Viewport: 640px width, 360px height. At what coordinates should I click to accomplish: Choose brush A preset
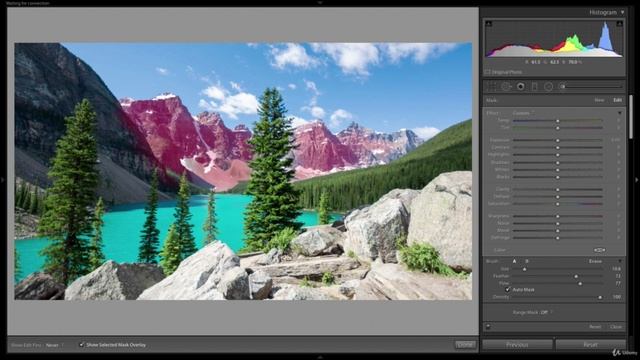(x=514, y=261)
